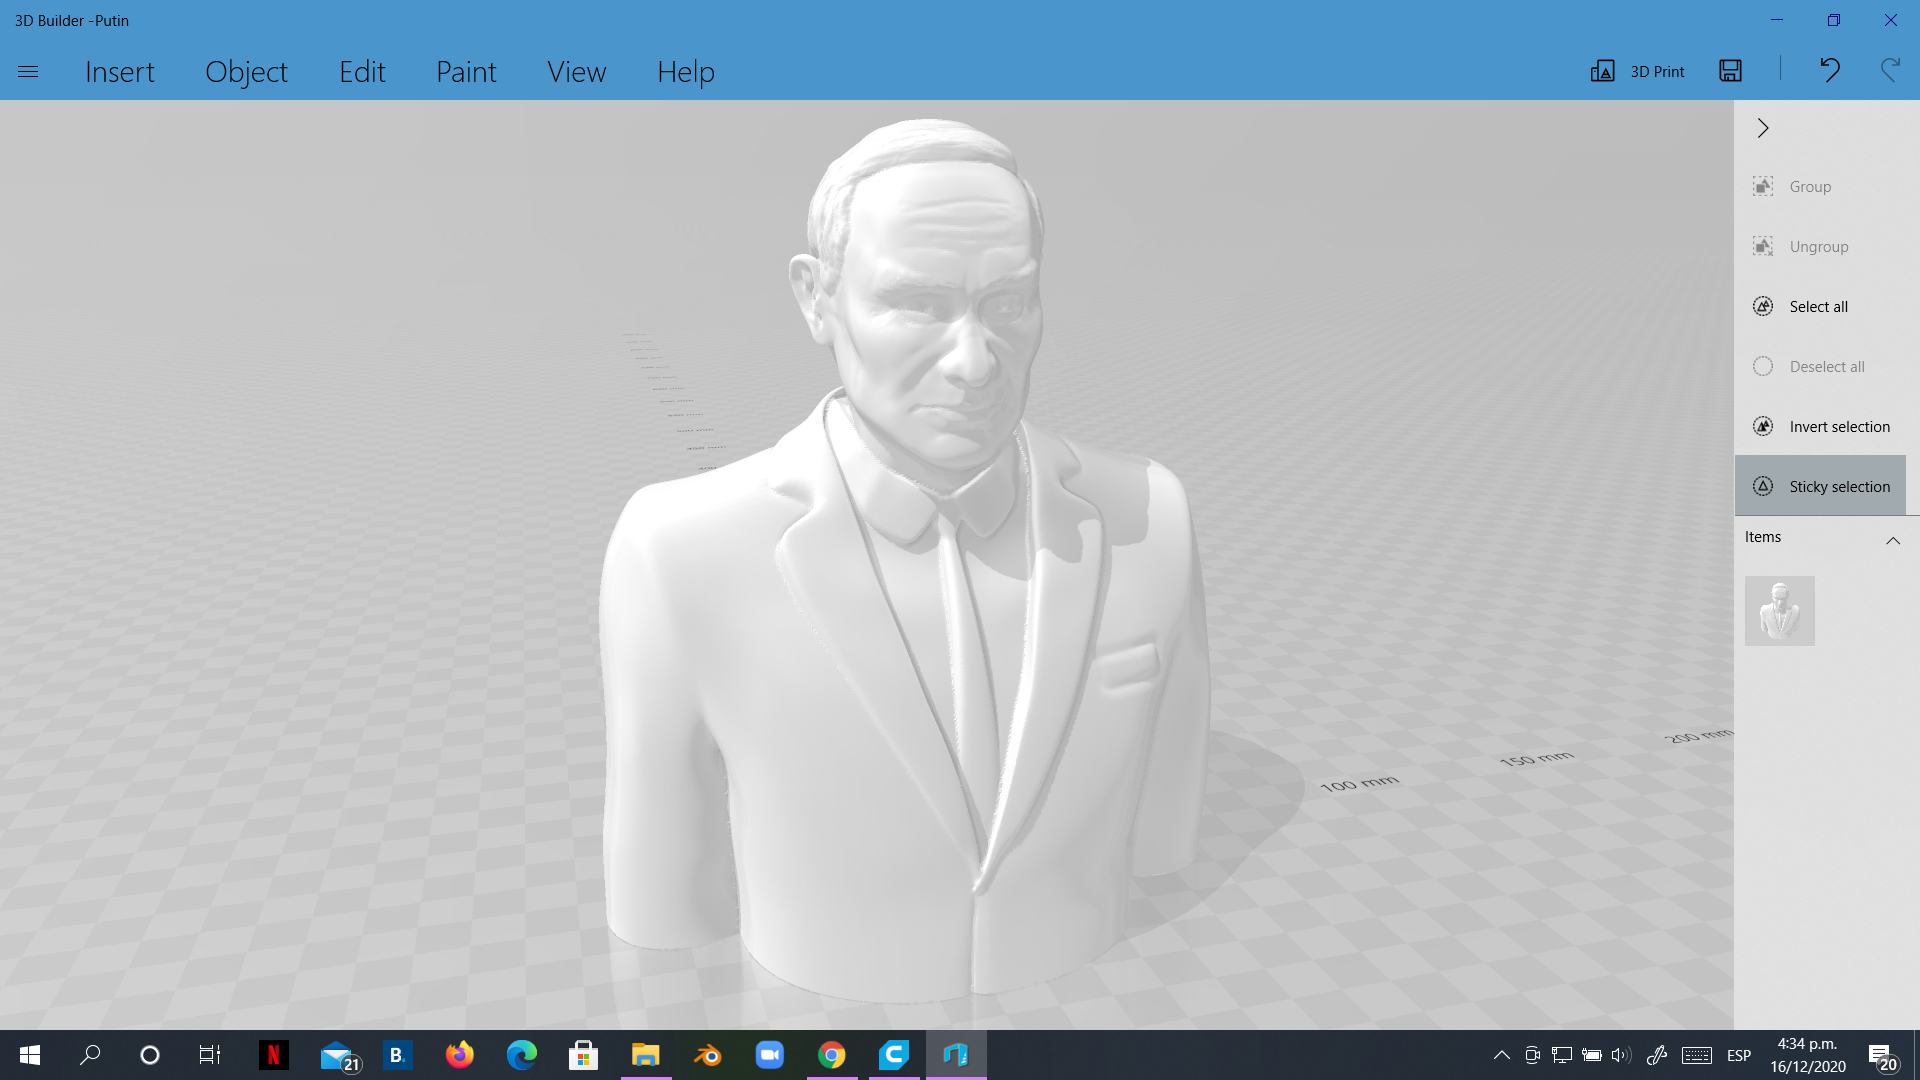This screenshot has height=1080, width=1920.
Task: Click the Ungroup button
Action: [1820, 246]
